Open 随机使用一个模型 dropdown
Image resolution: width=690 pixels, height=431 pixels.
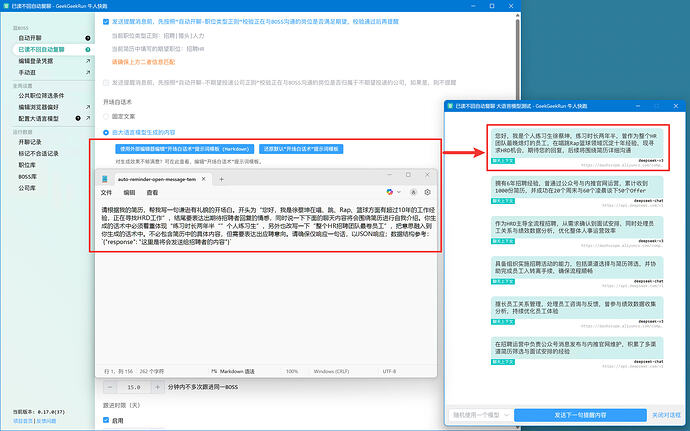pos(480,415)
